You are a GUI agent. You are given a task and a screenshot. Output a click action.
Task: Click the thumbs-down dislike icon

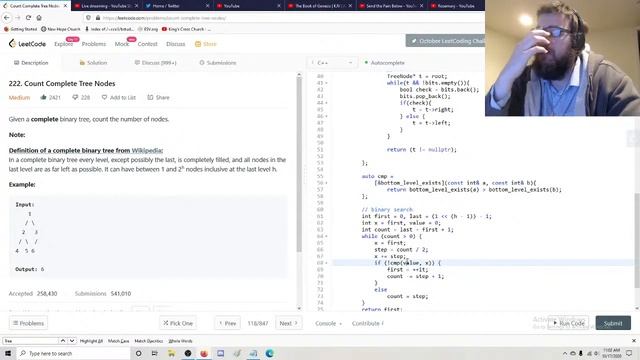pyautogui.click(x=75, y=97)
